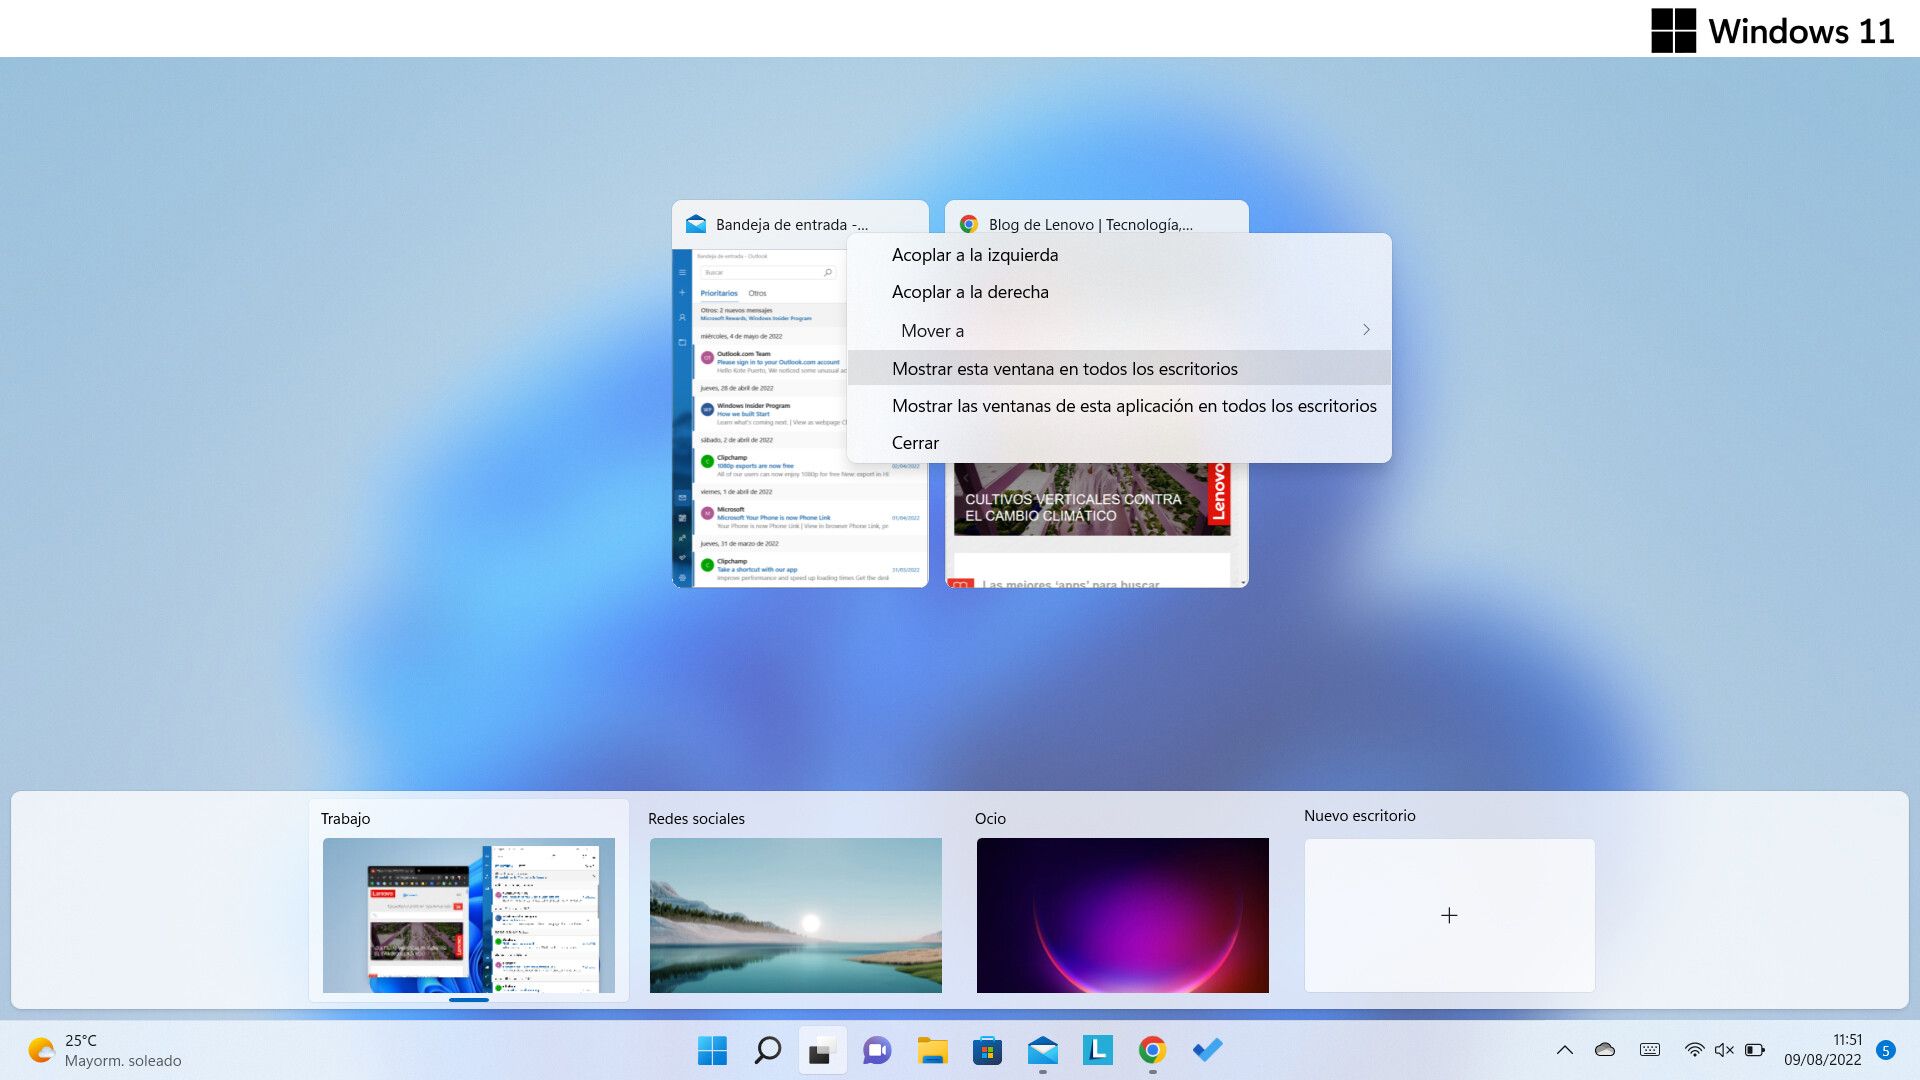Add a new desktop with plus button

(x=1449, y=915)
